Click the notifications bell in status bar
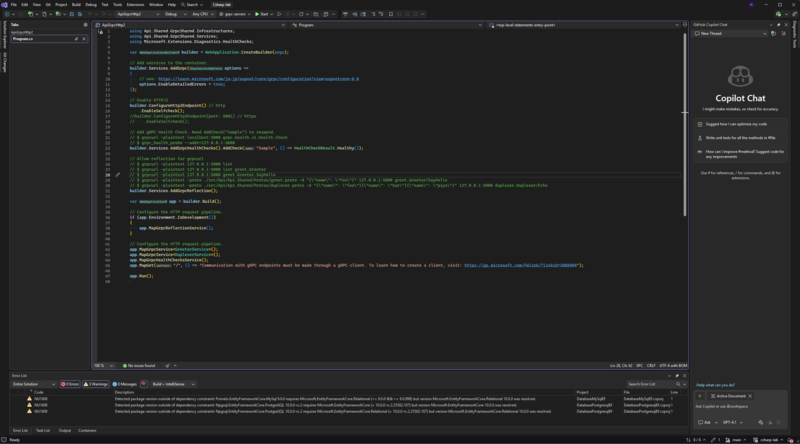Image resolution: width=800 pixels, height=444 pixels. (x=791, y=440)
